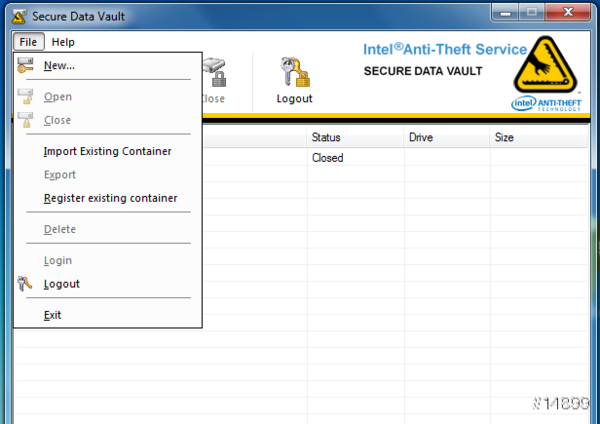Choose Import Existing Container
Screen dimensions: 600x424
tap(107, 151)
